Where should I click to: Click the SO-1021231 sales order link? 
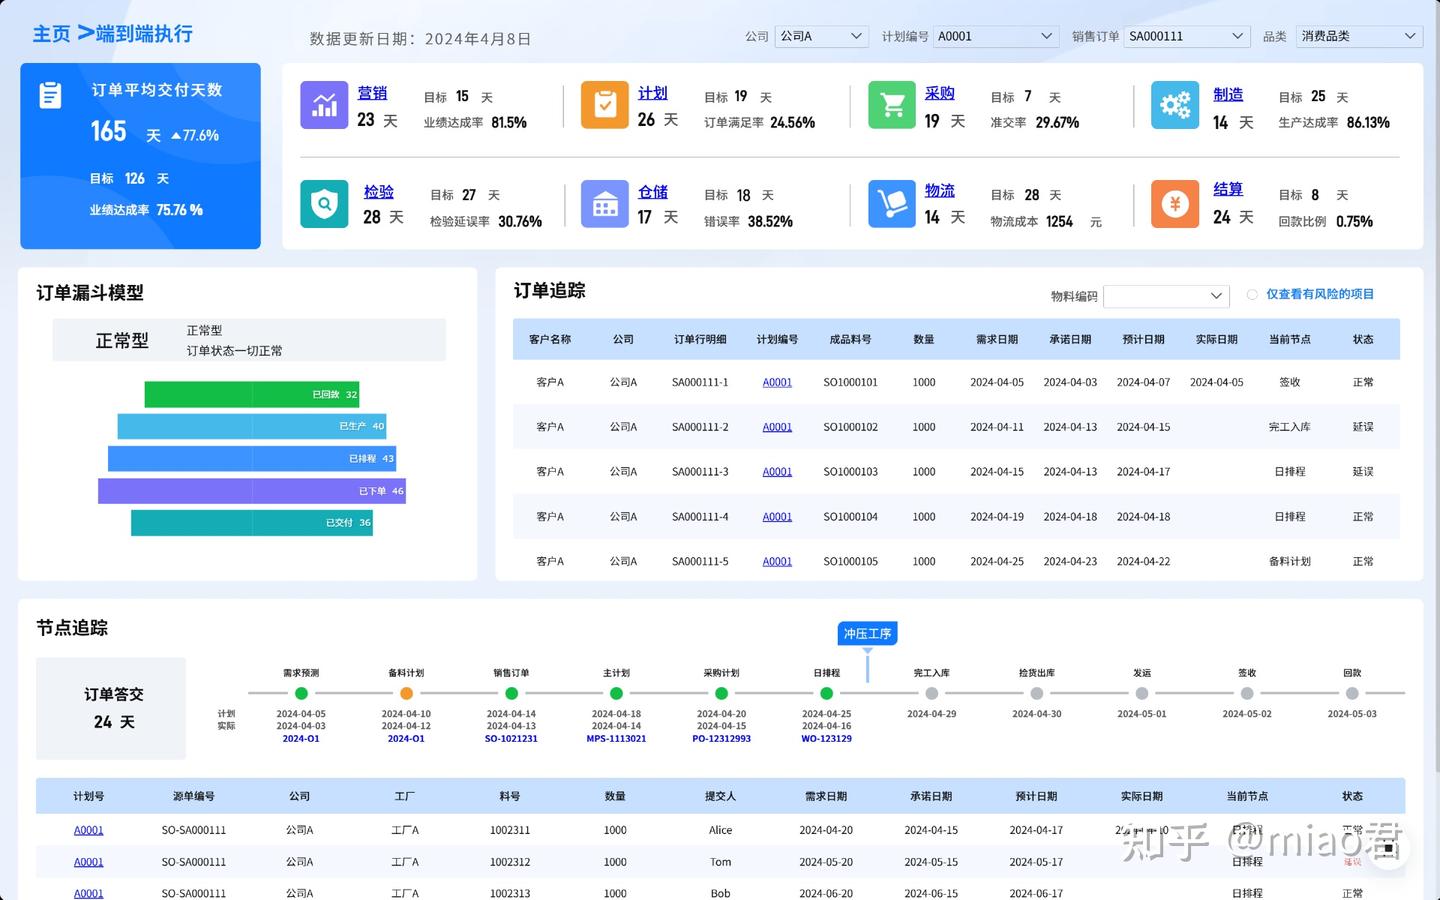pos(511,738)
